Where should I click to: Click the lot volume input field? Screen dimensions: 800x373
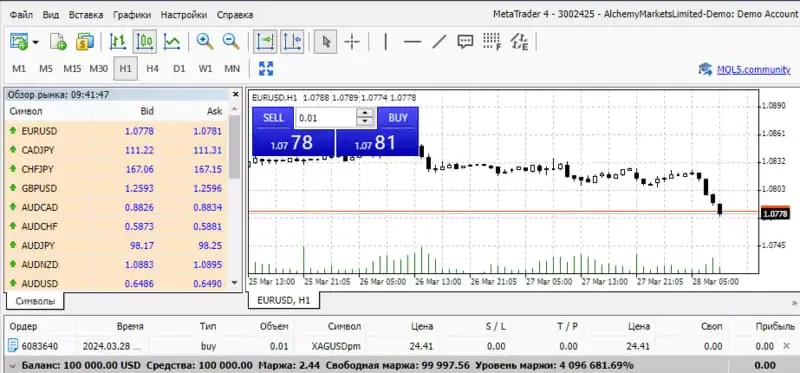coord(326,118)
